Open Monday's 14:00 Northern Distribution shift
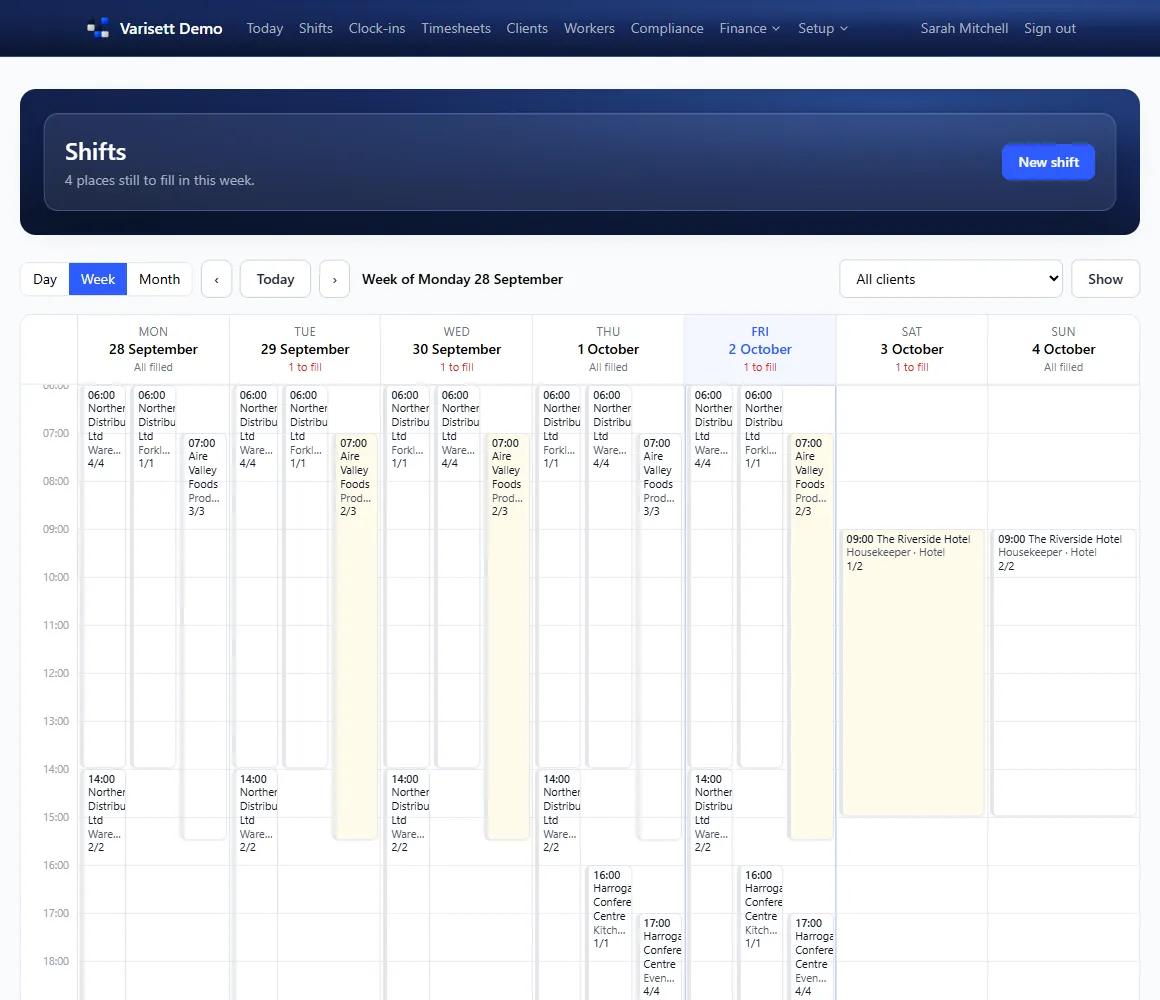This screenshot has width=1160, height=1000. point(104,884)
